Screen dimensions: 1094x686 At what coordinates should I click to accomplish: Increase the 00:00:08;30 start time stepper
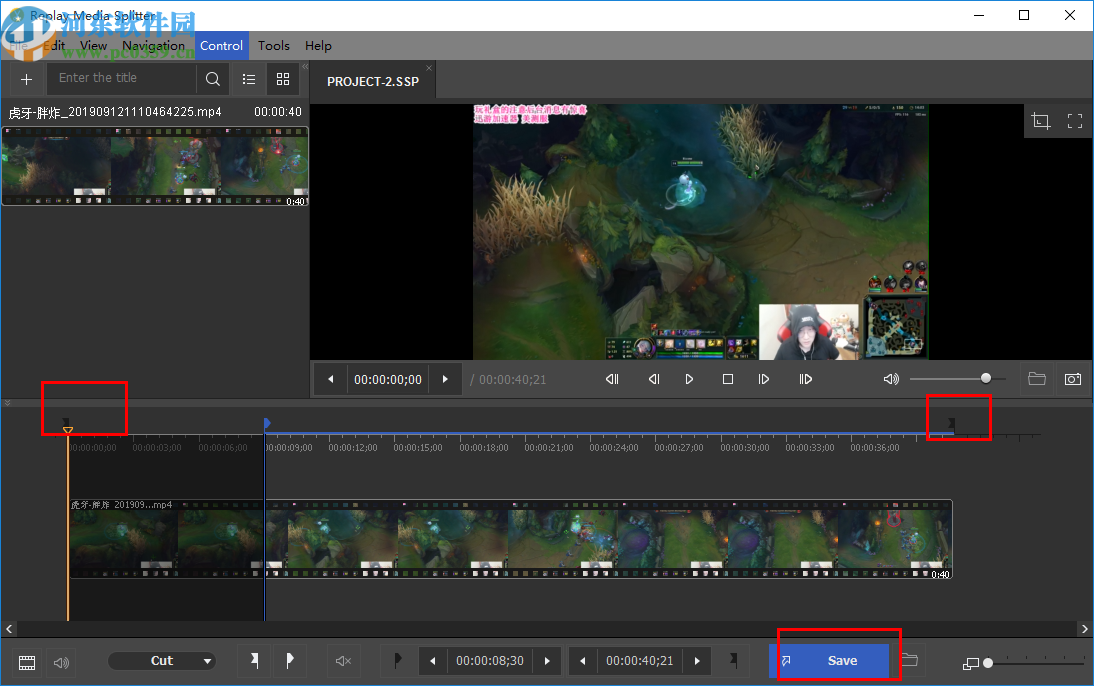tap(547, 661)
